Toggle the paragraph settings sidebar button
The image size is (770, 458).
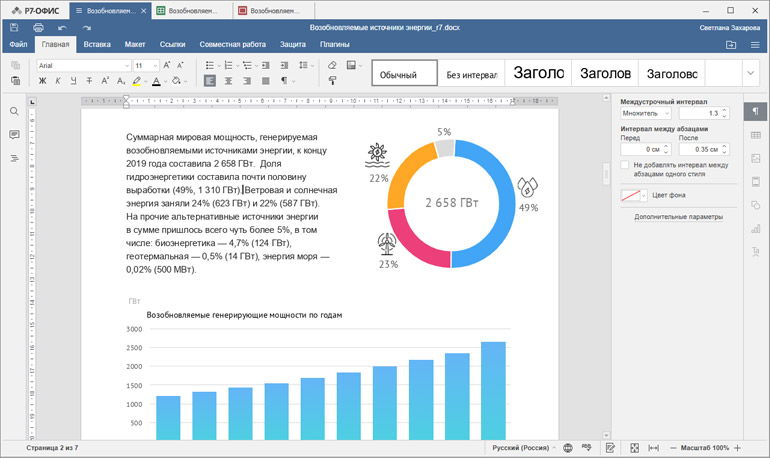click(755, 110)
